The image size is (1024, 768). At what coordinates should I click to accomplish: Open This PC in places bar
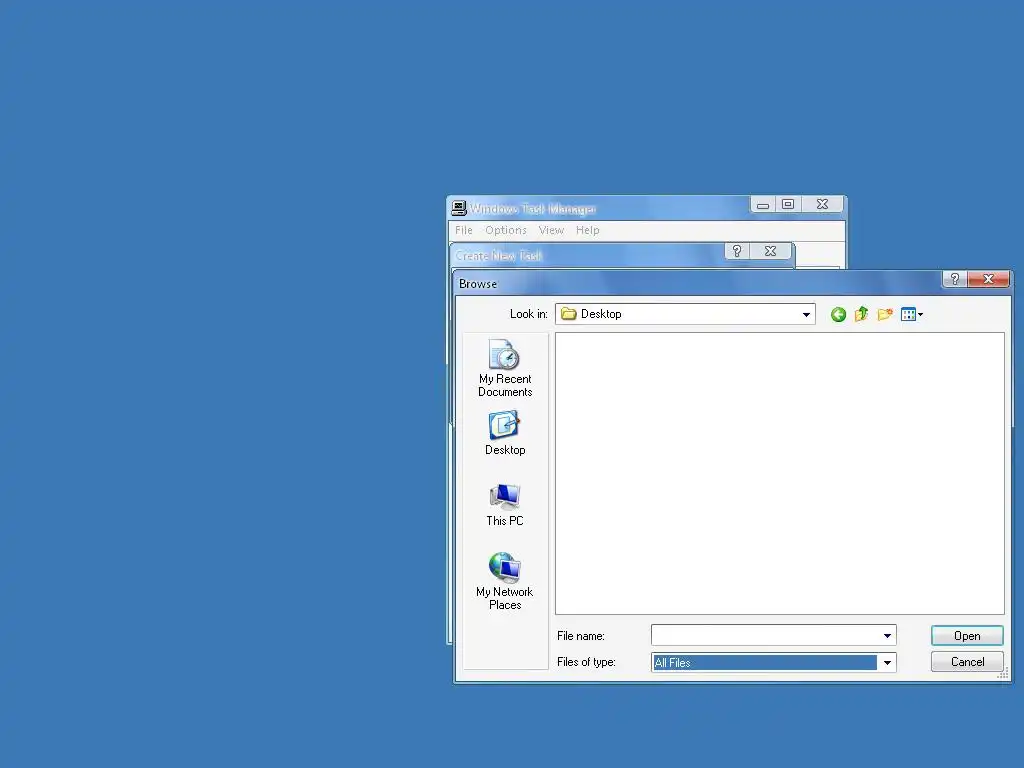pos(505,505)
